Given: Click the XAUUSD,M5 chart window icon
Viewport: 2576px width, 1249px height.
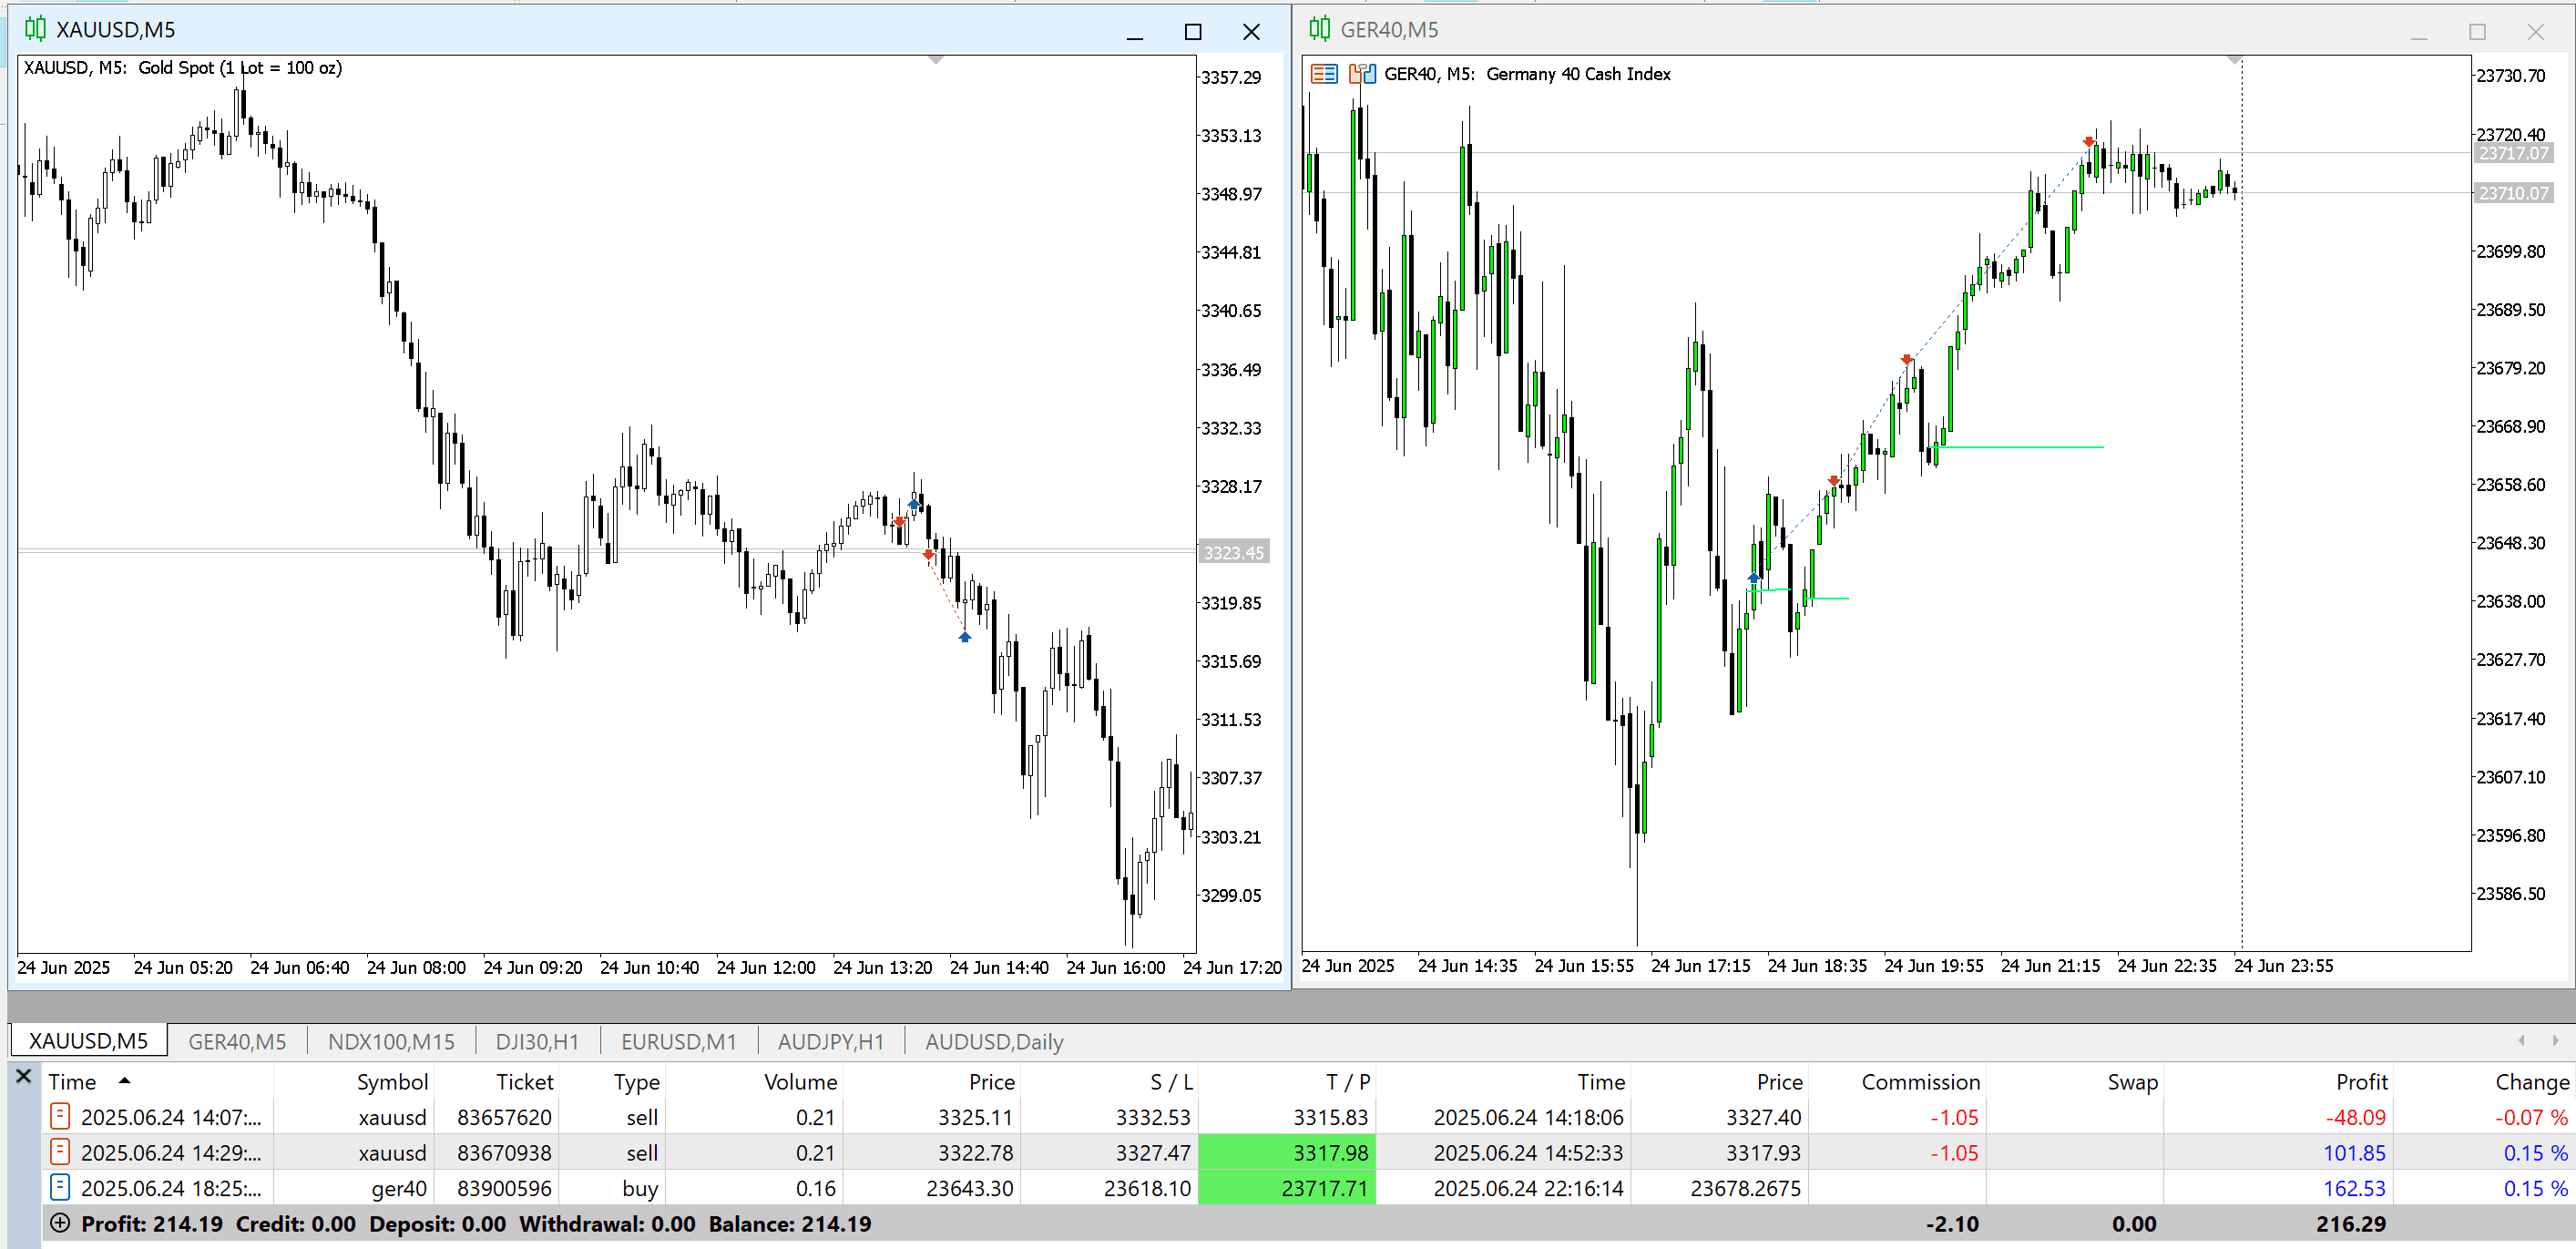Looking at the screenshot, I should click(x=35, y=29).
